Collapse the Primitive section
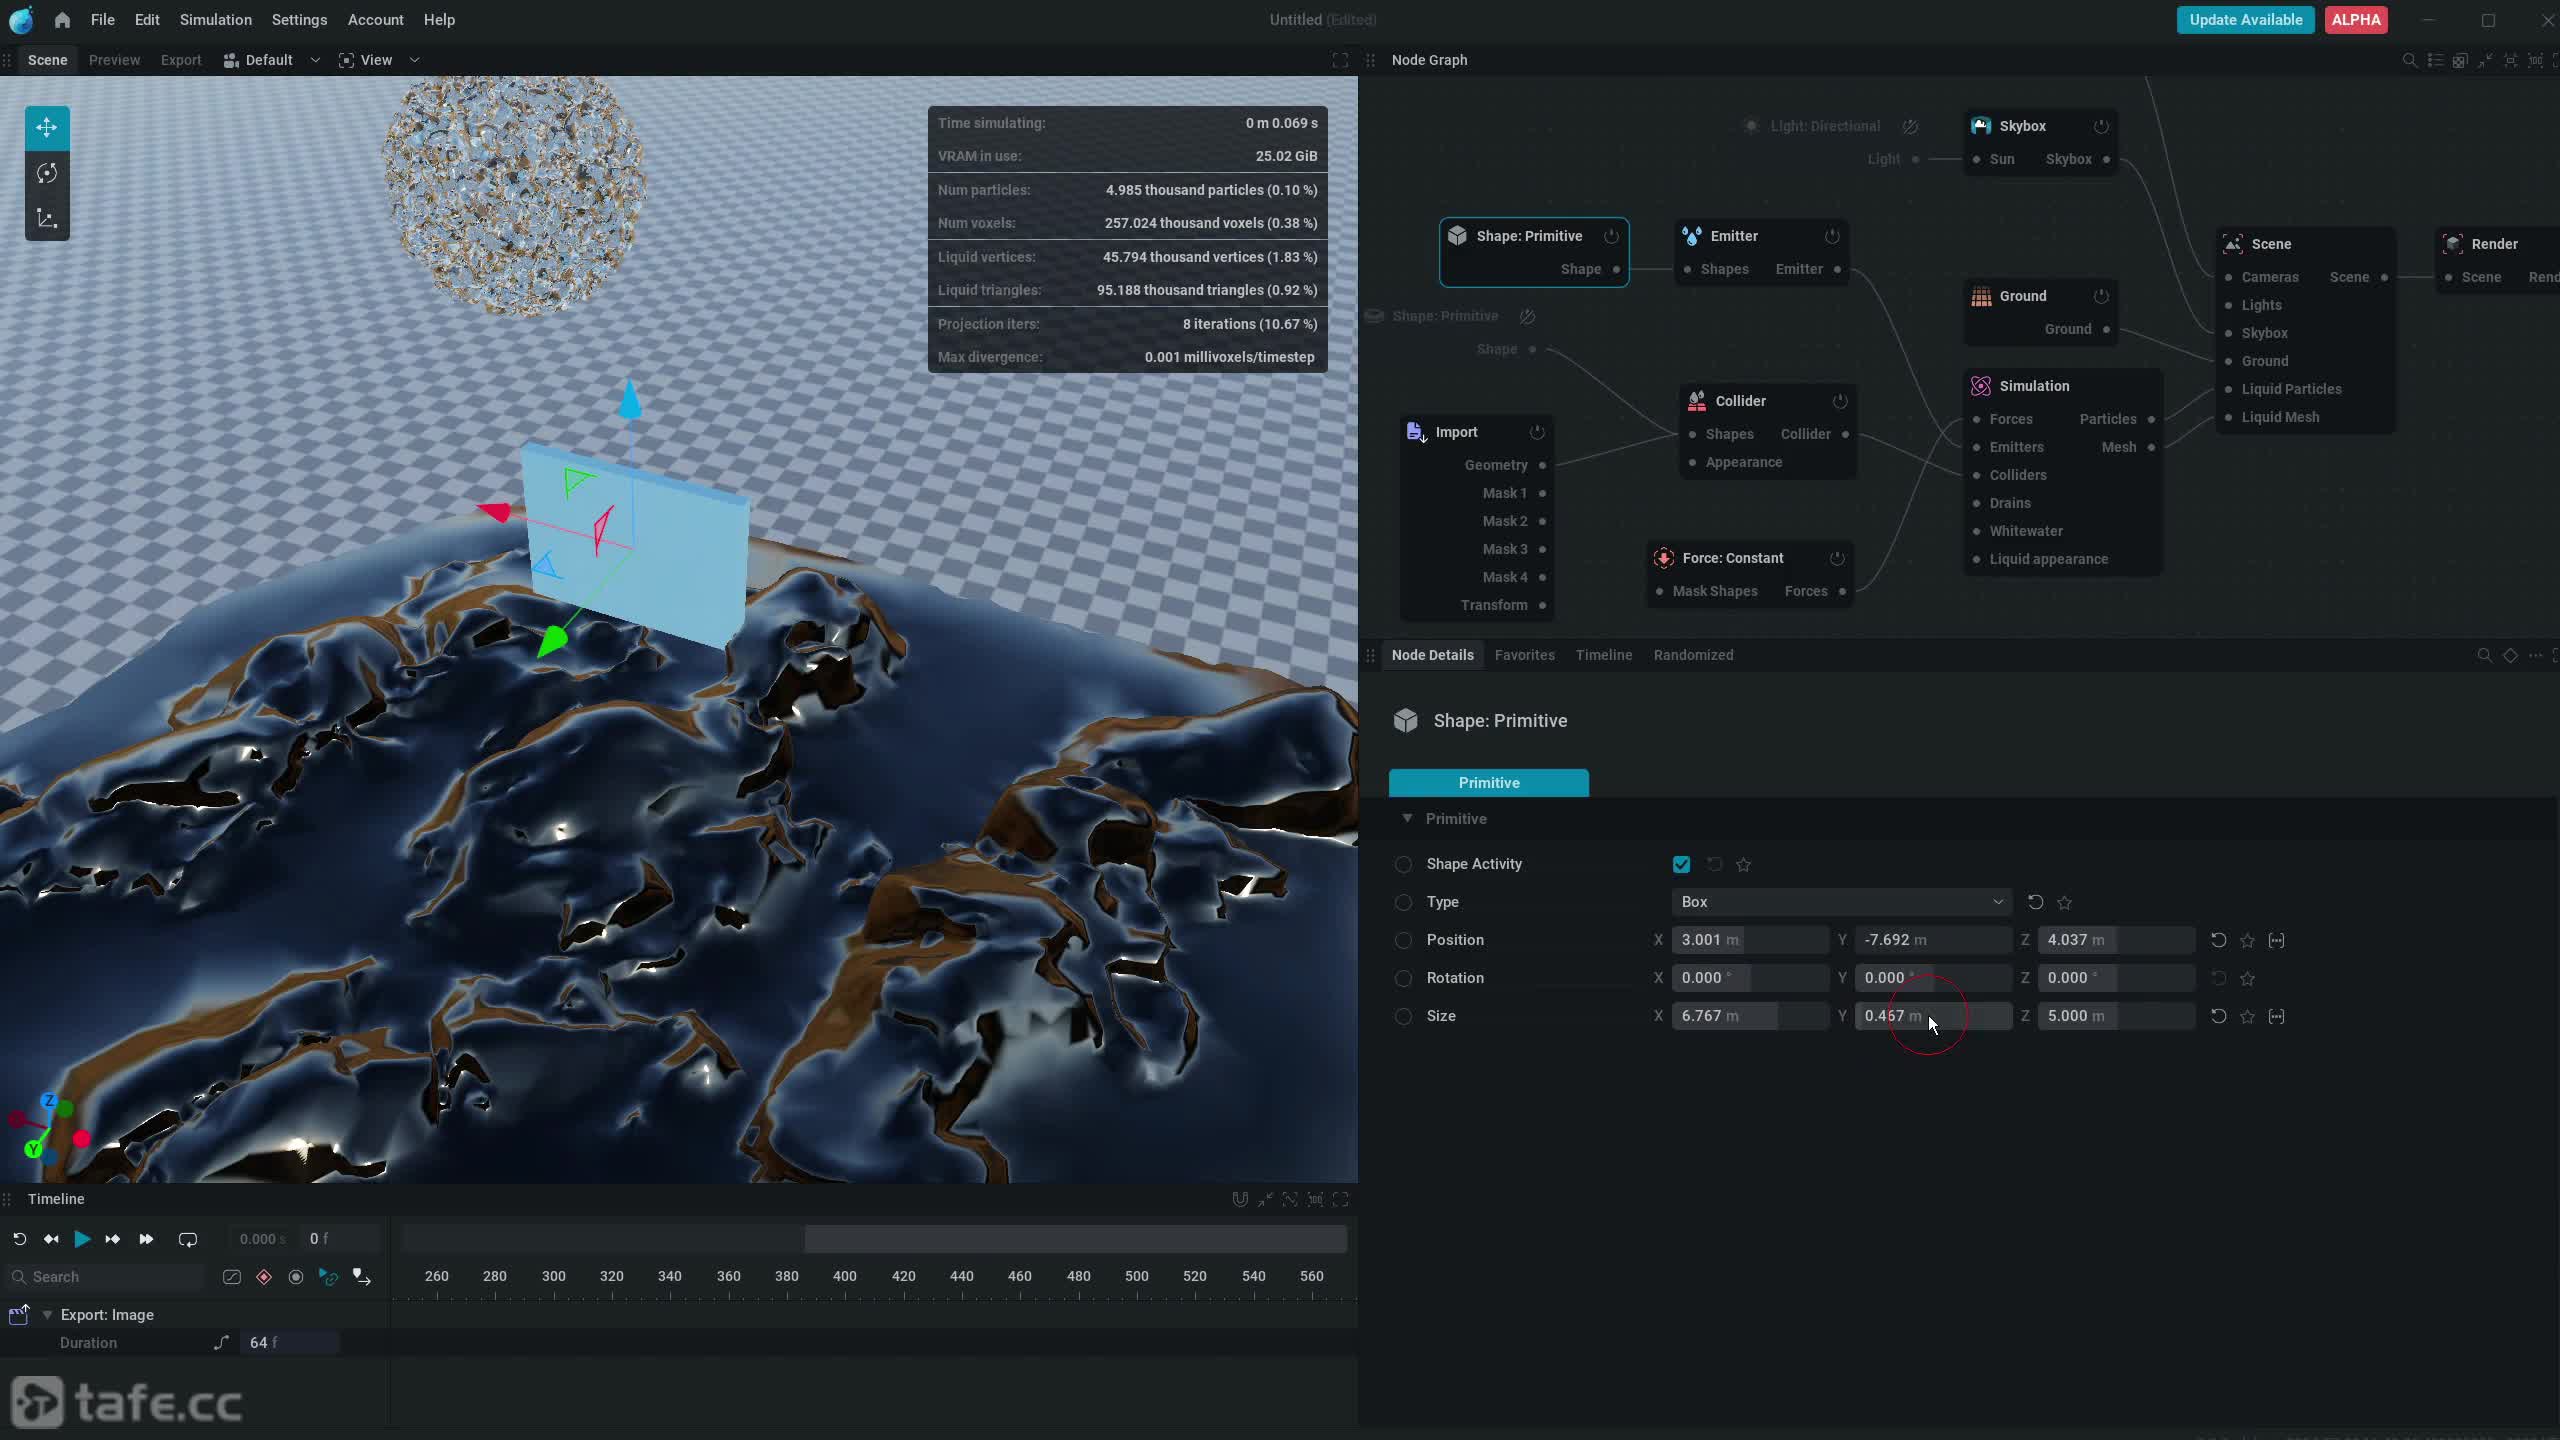This screenshot has width=2560, height=1440. [1407, 818]
